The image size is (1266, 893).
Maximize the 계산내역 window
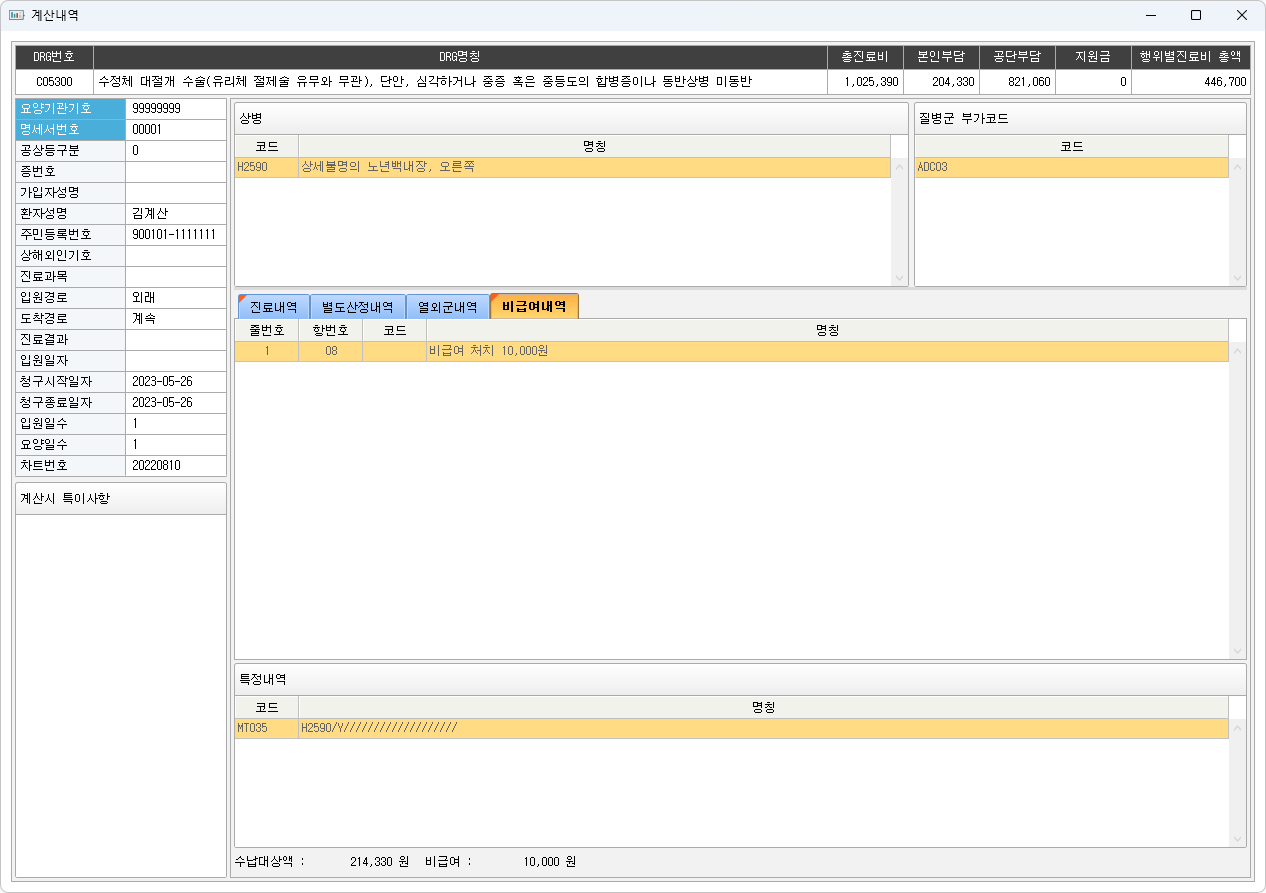(x=1195, y=15)
